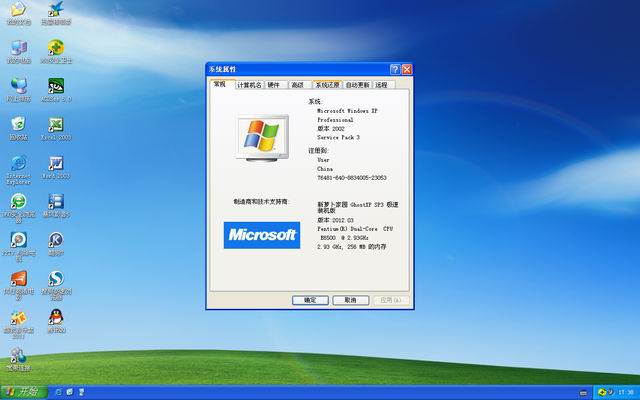Close the System Properties dialog
This screenshot has width=640, height=400.
pos(407,69)
